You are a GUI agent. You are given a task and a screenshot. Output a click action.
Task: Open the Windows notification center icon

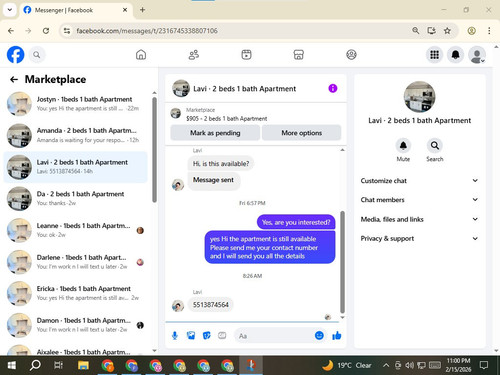coord(484,365)
